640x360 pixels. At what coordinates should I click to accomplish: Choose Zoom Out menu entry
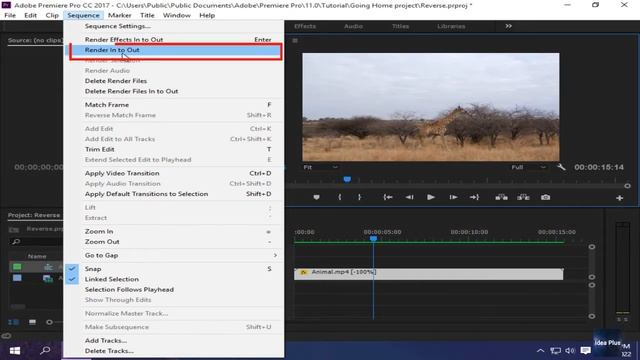click(174, 242)
